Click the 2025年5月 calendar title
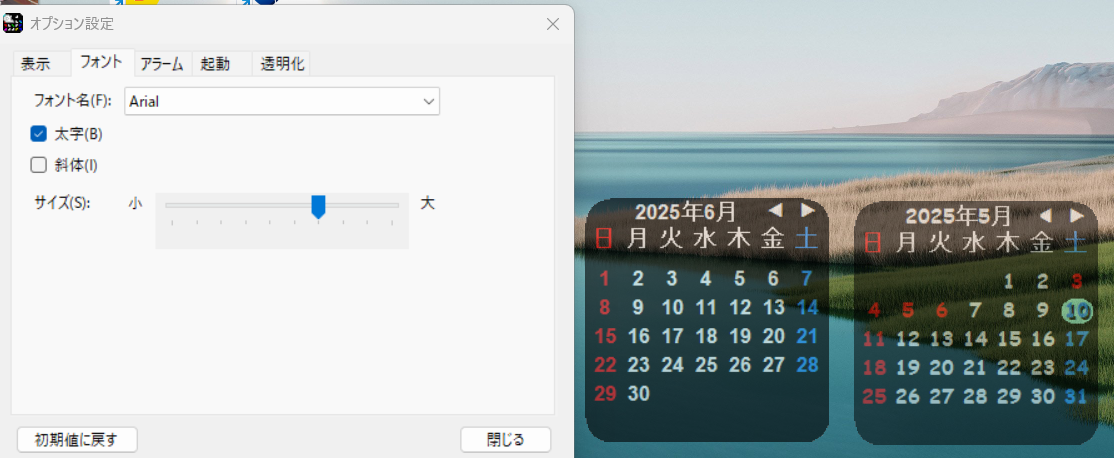Viewport: 1114px width, 458px height. (x=958, y=215)
